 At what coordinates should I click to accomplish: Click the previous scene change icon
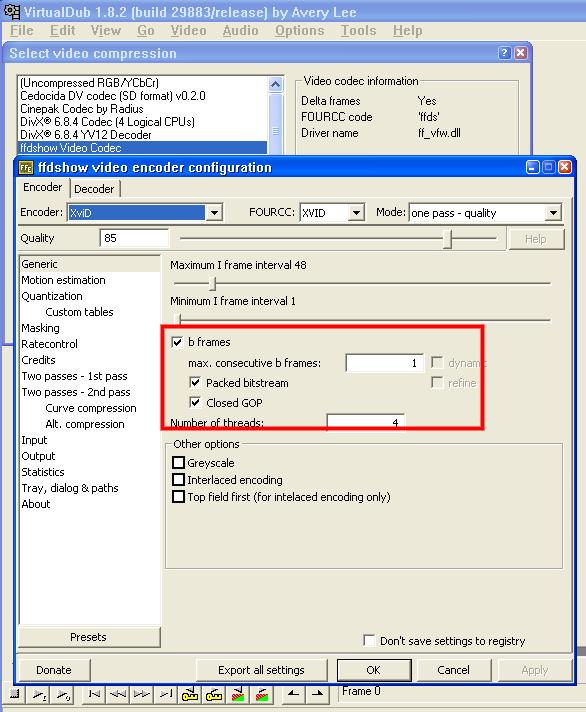(x=238, y=694)
